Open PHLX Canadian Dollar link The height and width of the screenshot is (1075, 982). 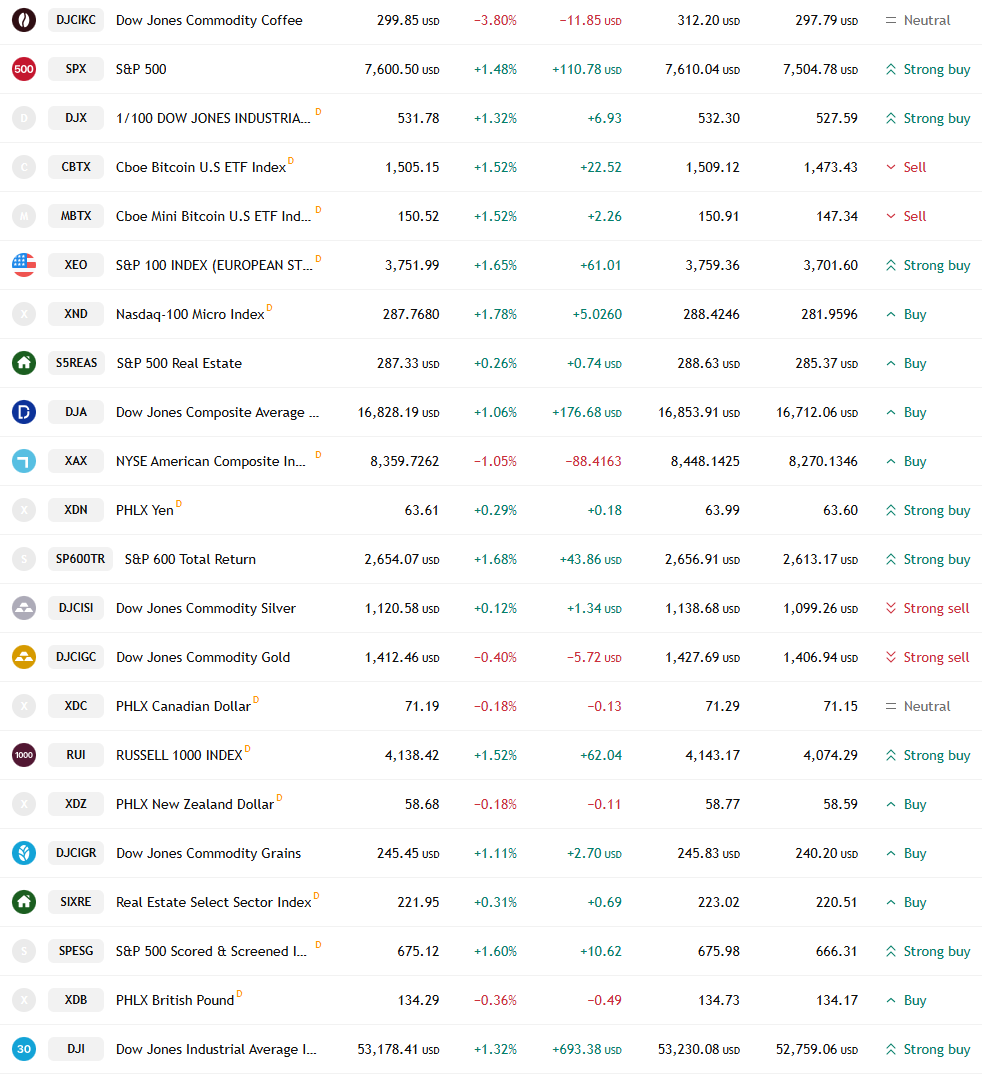click(x=183, y=706)
